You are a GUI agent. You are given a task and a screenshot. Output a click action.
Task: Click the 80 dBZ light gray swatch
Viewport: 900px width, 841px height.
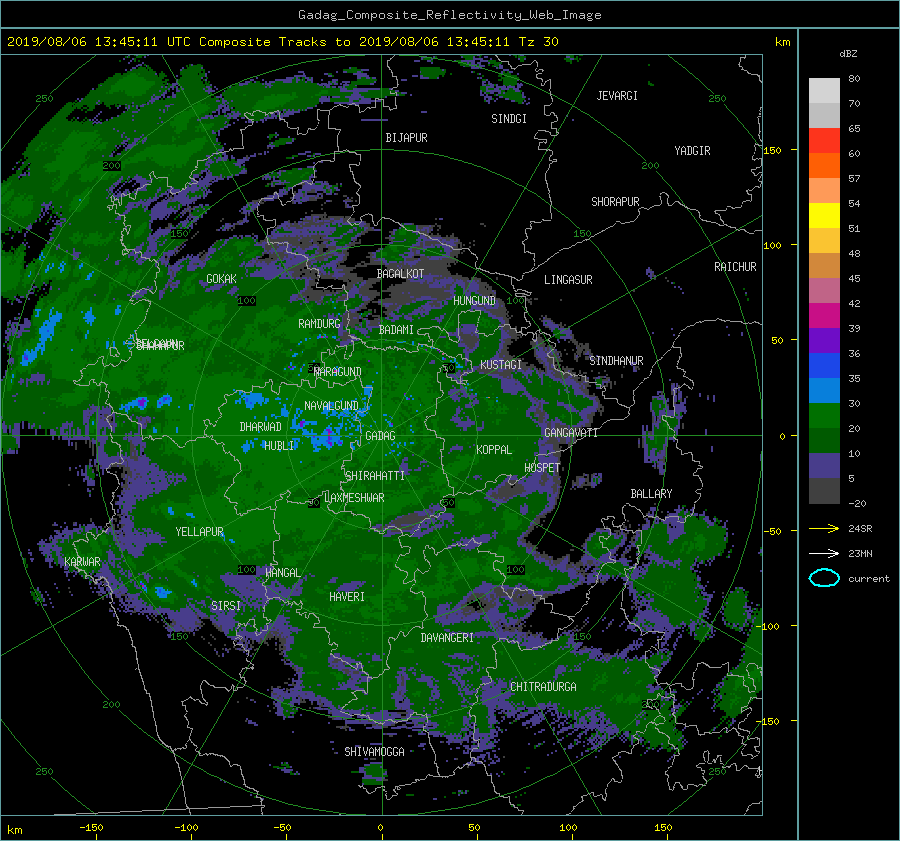[x=824, y=91]
